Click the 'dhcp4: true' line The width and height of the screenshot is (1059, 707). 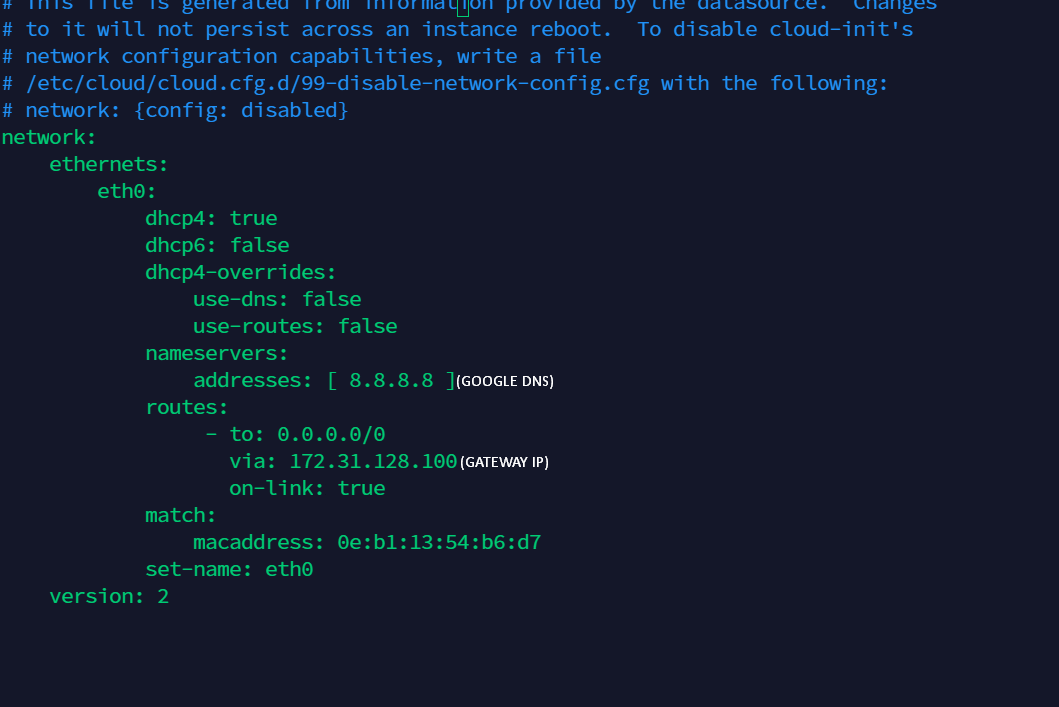pyautogui.click(x=211, y=218)
